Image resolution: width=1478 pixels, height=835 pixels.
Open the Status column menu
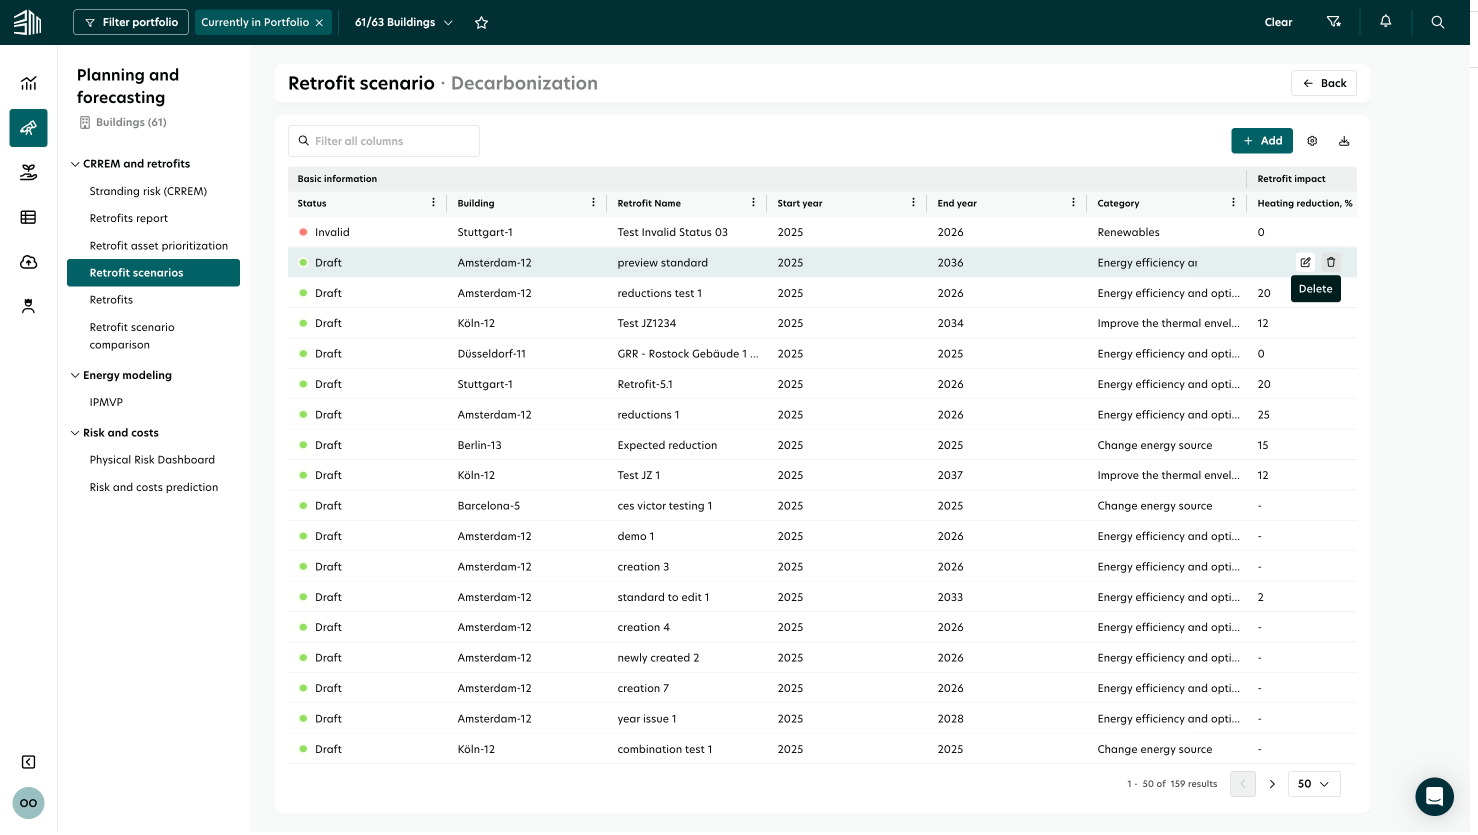click(433, 203)
